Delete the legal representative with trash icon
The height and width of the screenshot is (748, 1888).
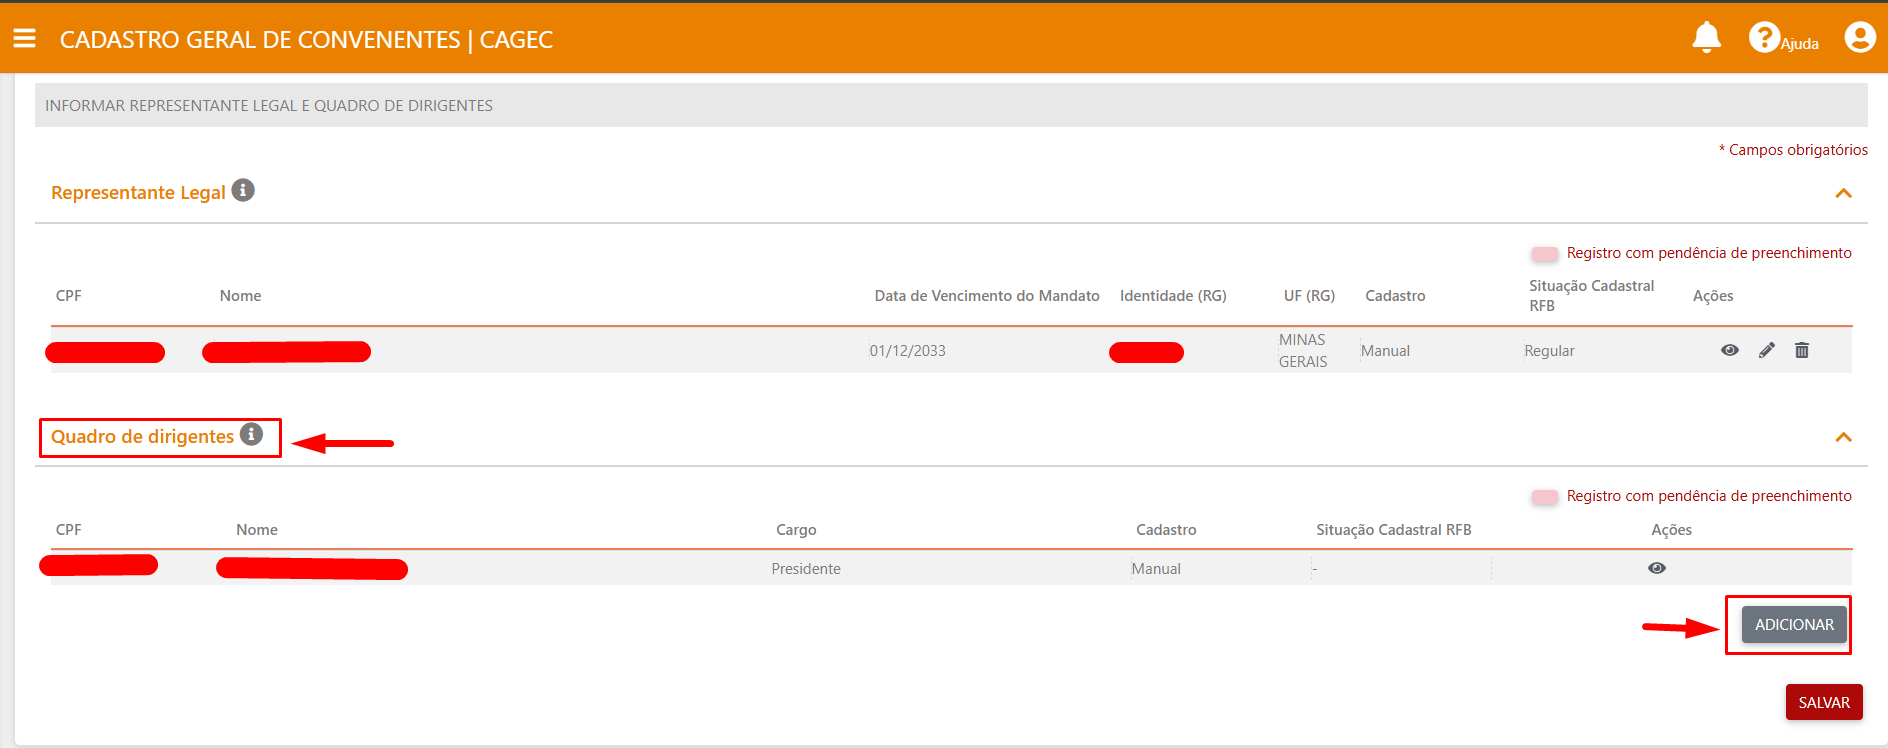pos(1802,350)
